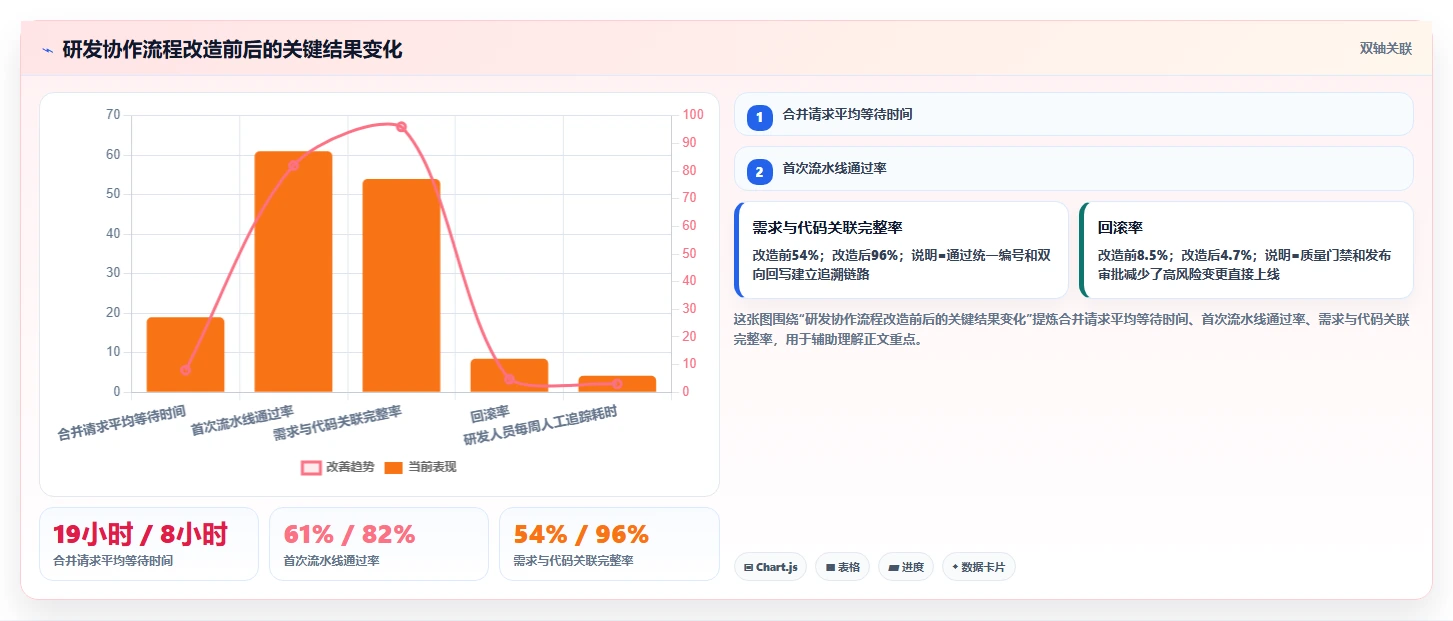Click the orange 当前表现 legend swatch
This screenshot has height=621, width=1453.
pos(394,467)
